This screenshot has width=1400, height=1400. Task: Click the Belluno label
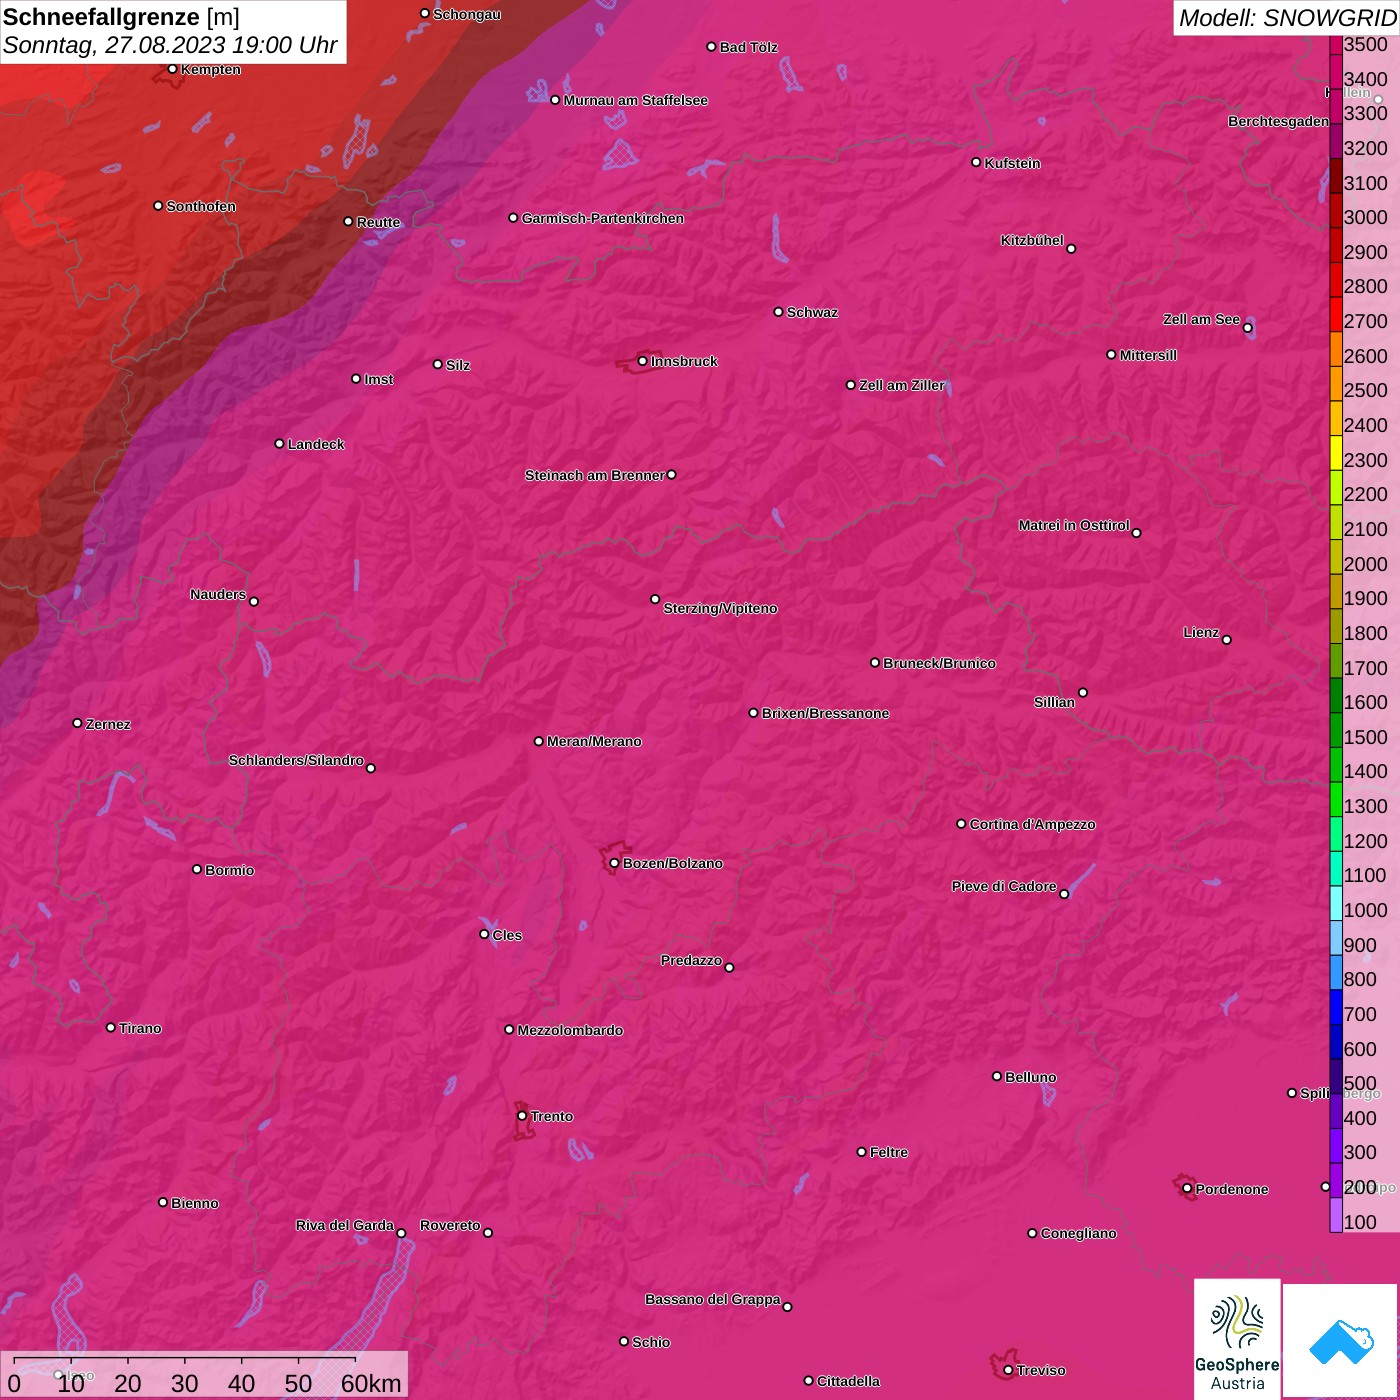[x=1030, y=1077]
